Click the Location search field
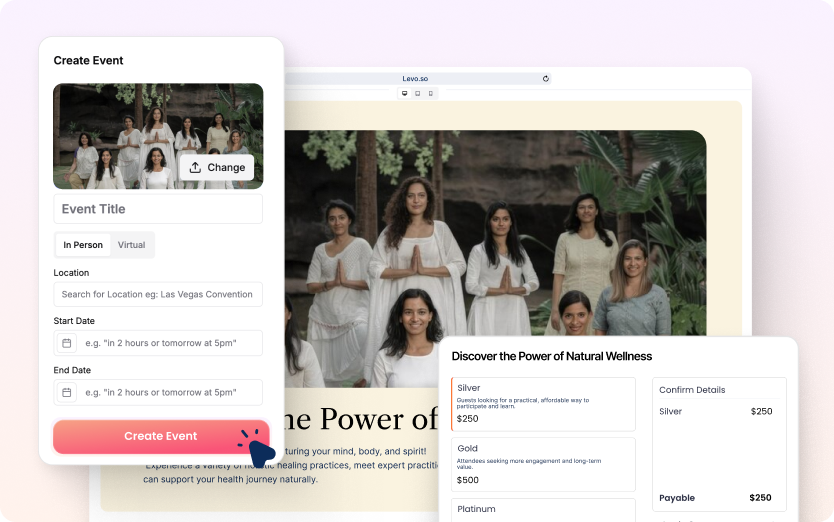Screen dimensions: 834x522 click(158, 294)
